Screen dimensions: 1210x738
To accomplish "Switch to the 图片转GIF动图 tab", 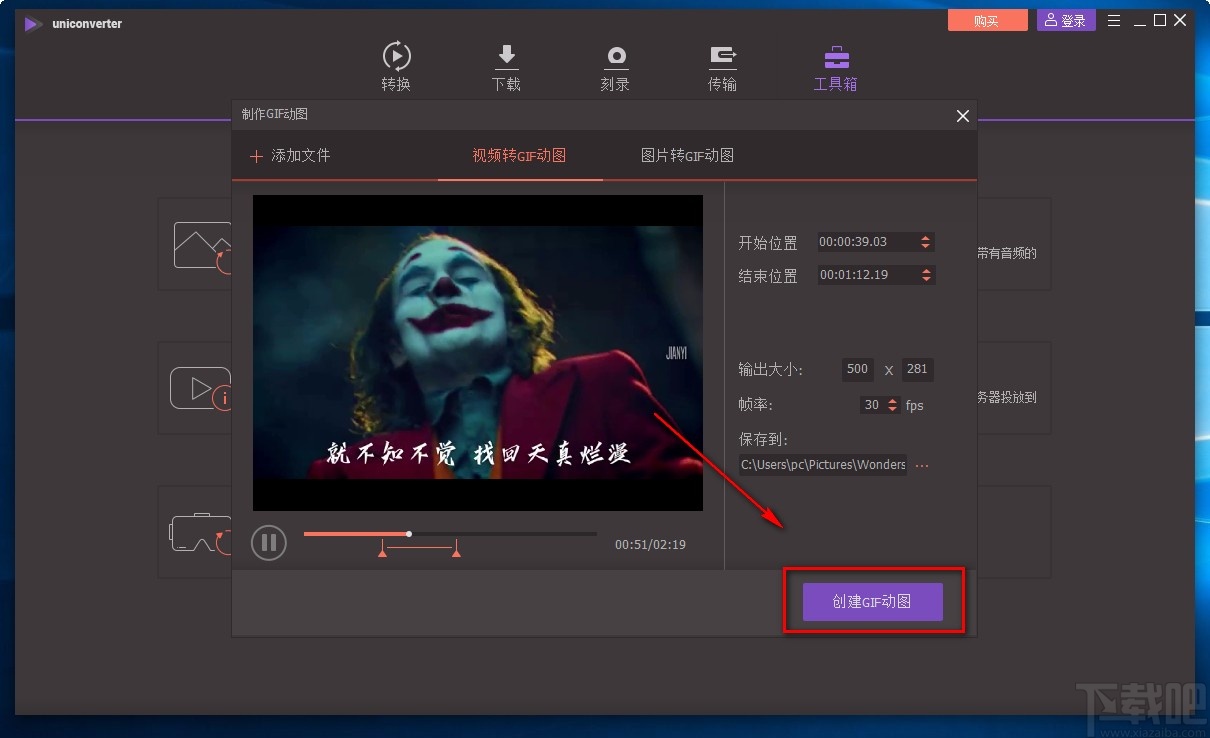I will [x=686, y=156].
